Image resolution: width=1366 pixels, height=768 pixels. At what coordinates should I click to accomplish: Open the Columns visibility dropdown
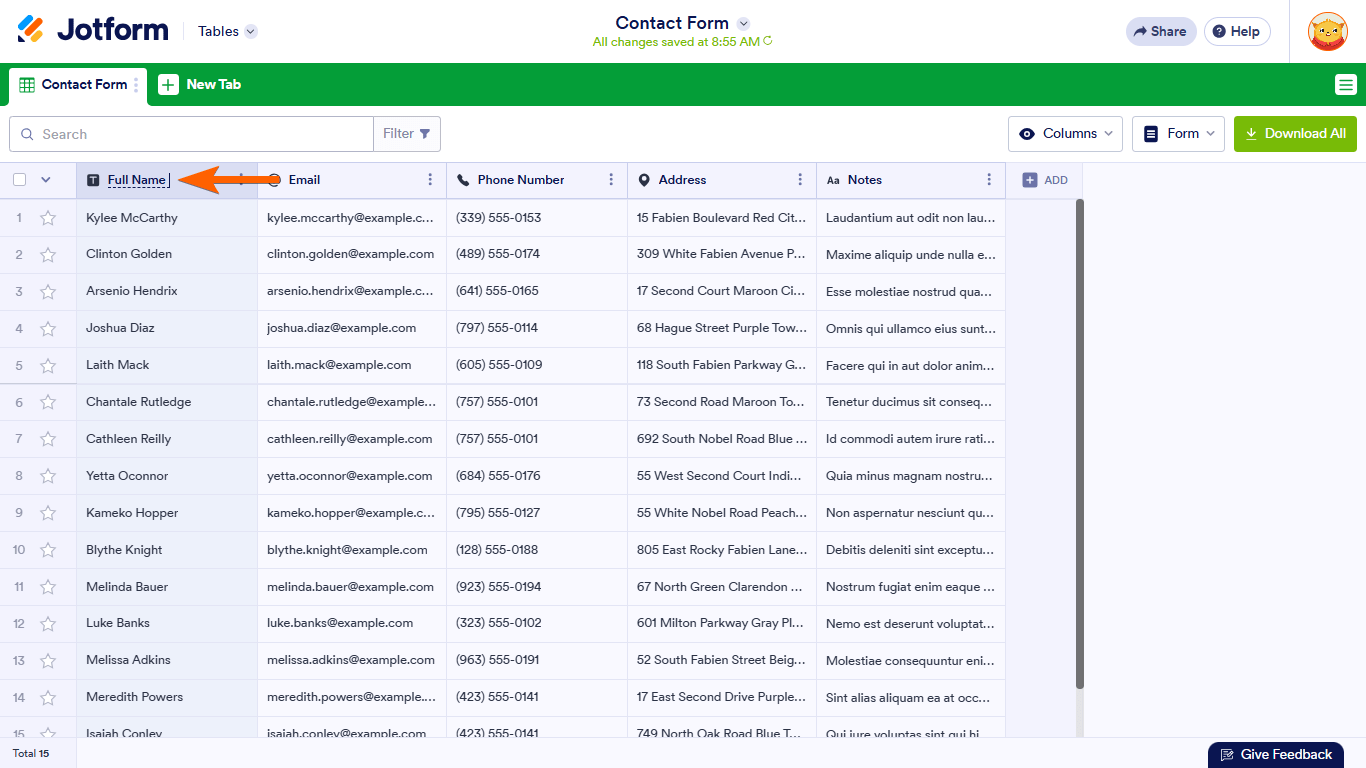click(x=1065, y=134)
